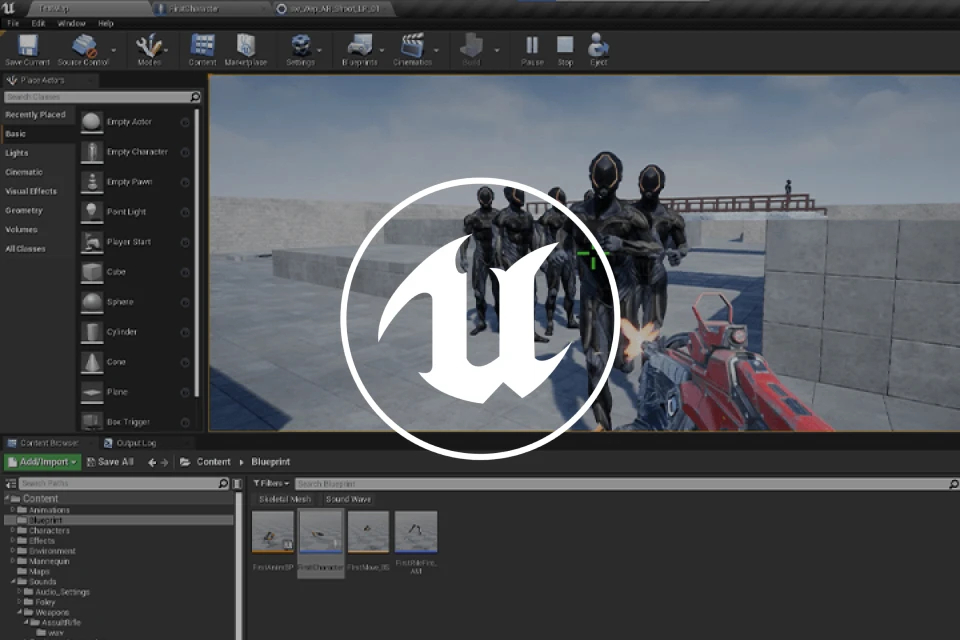
Task: Expand the Characters folder arrow
Action: coord(12,530)
